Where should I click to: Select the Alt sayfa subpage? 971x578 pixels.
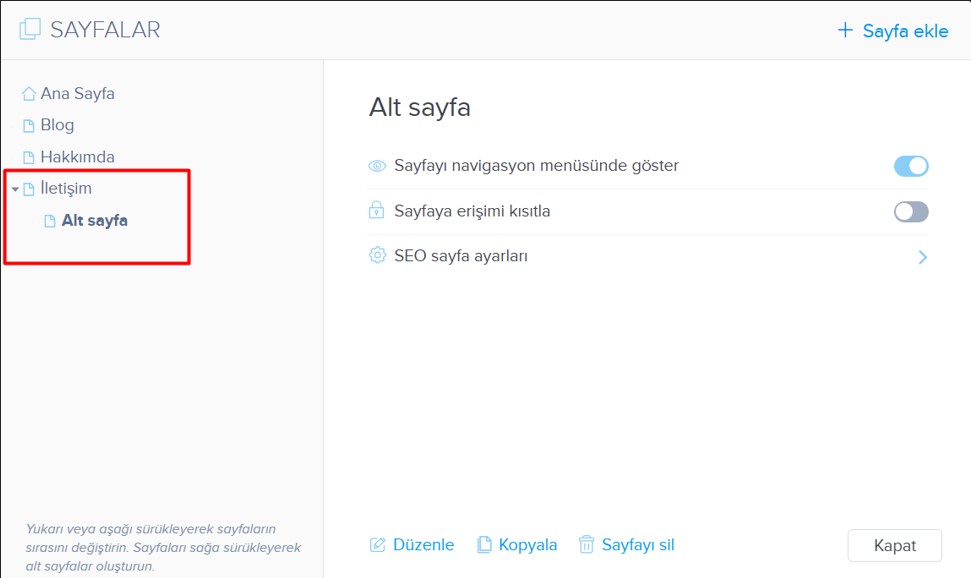(94, 221)
